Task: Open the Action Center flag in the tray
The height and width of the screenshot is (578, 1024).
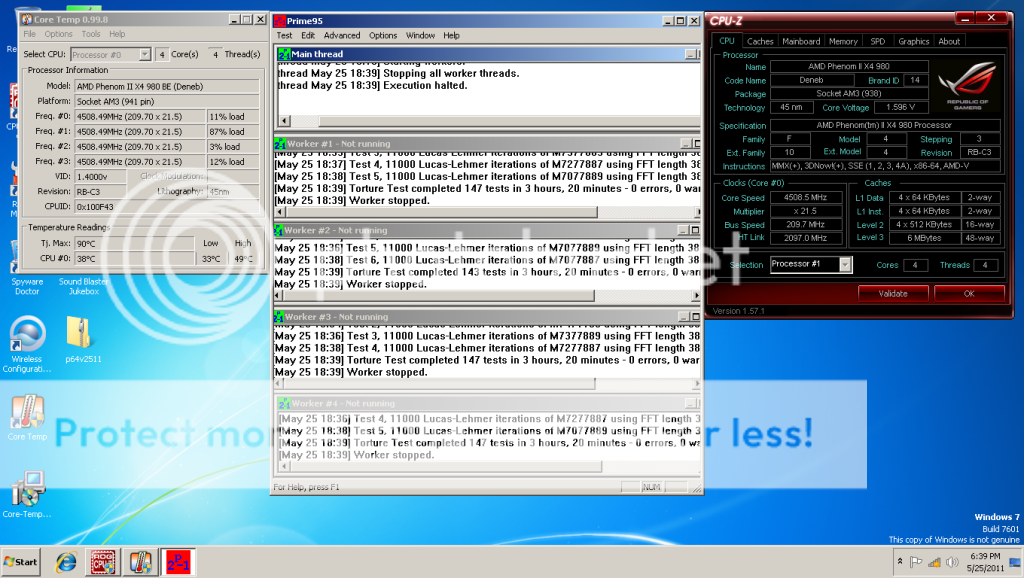Action: 916,562
